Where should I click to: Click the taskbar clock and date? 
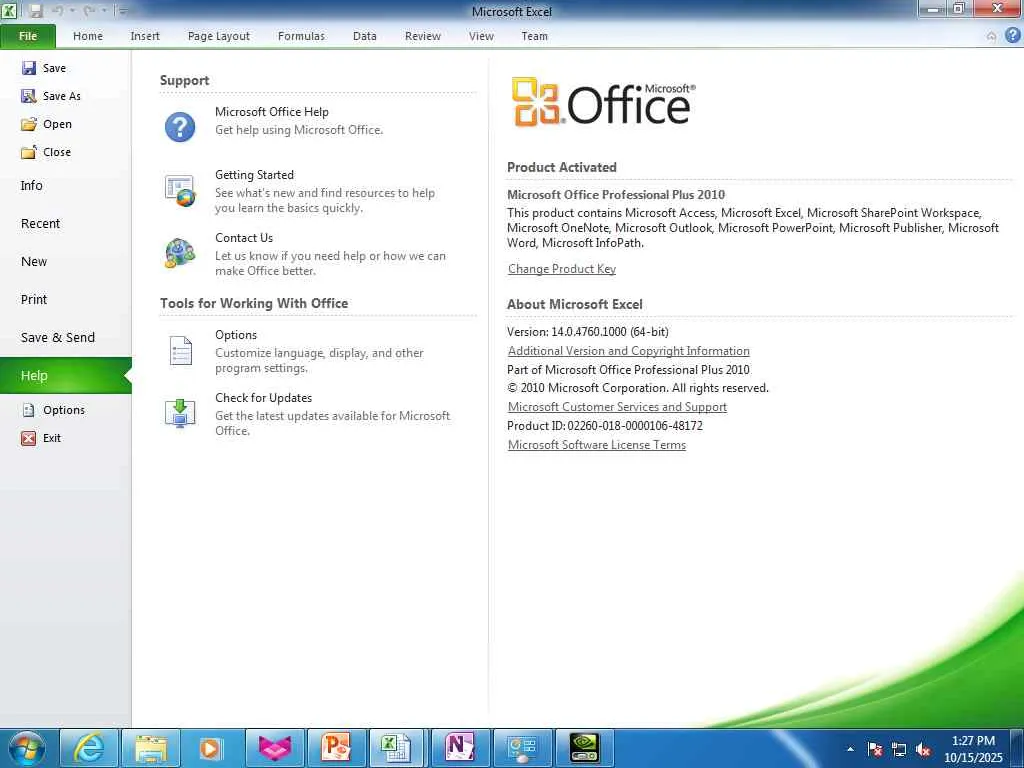[x=973, y=749]
